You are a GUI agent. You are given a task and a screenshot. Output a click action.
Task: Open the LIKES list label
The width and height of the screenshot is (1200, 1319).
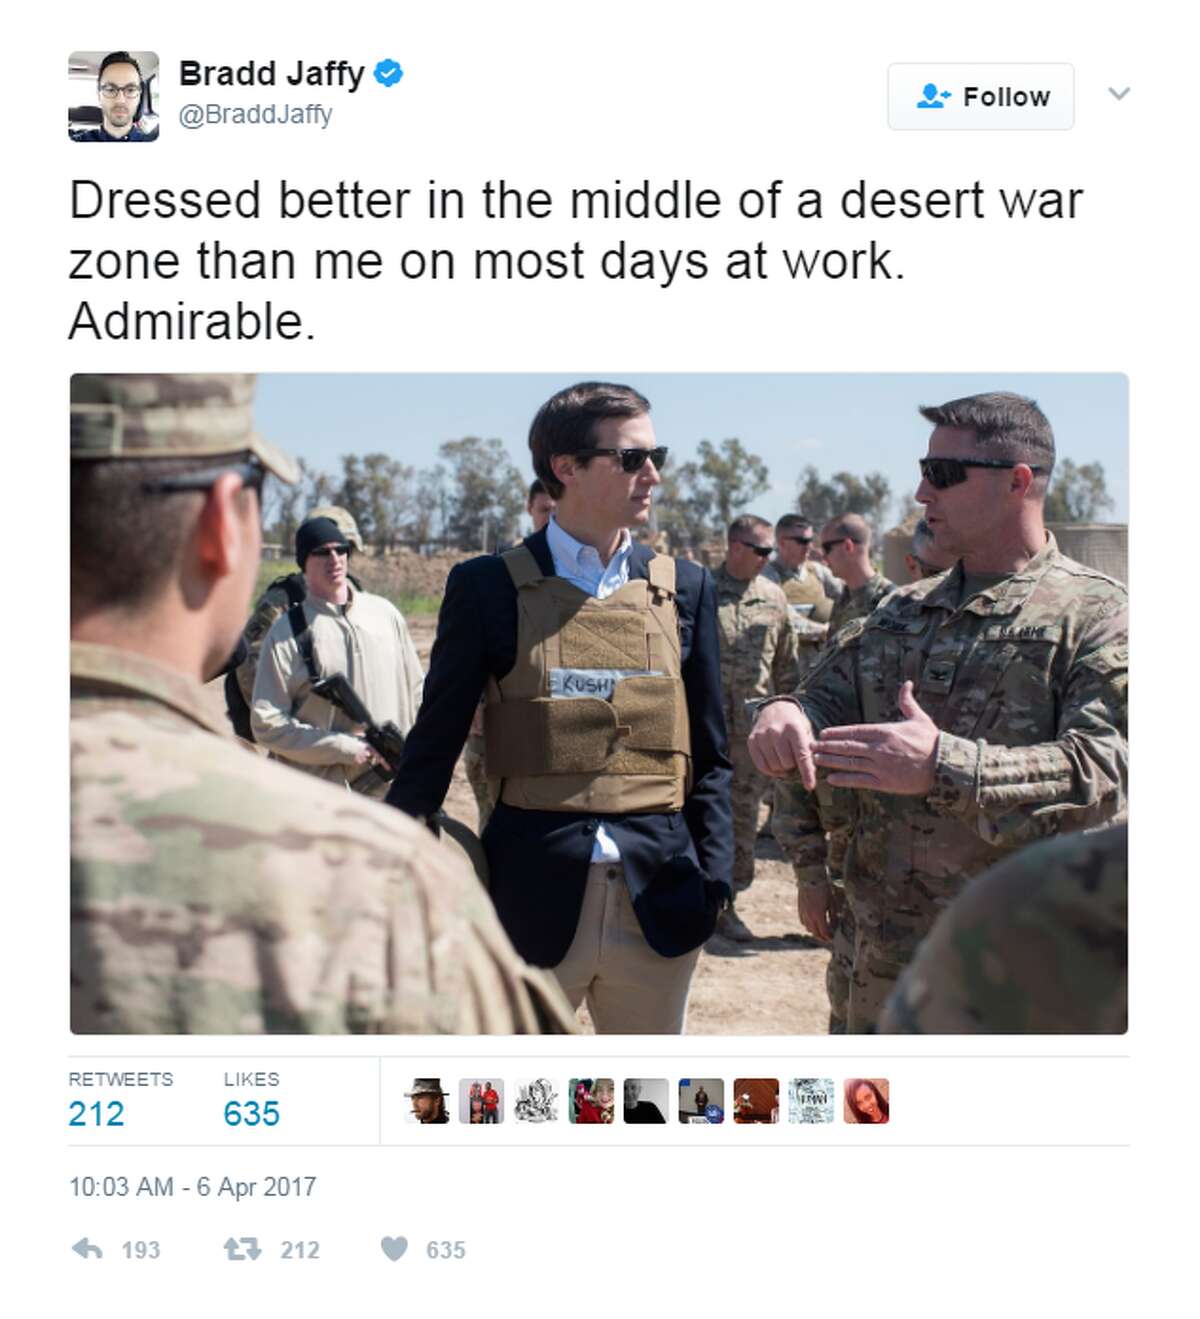point(250,1080)
